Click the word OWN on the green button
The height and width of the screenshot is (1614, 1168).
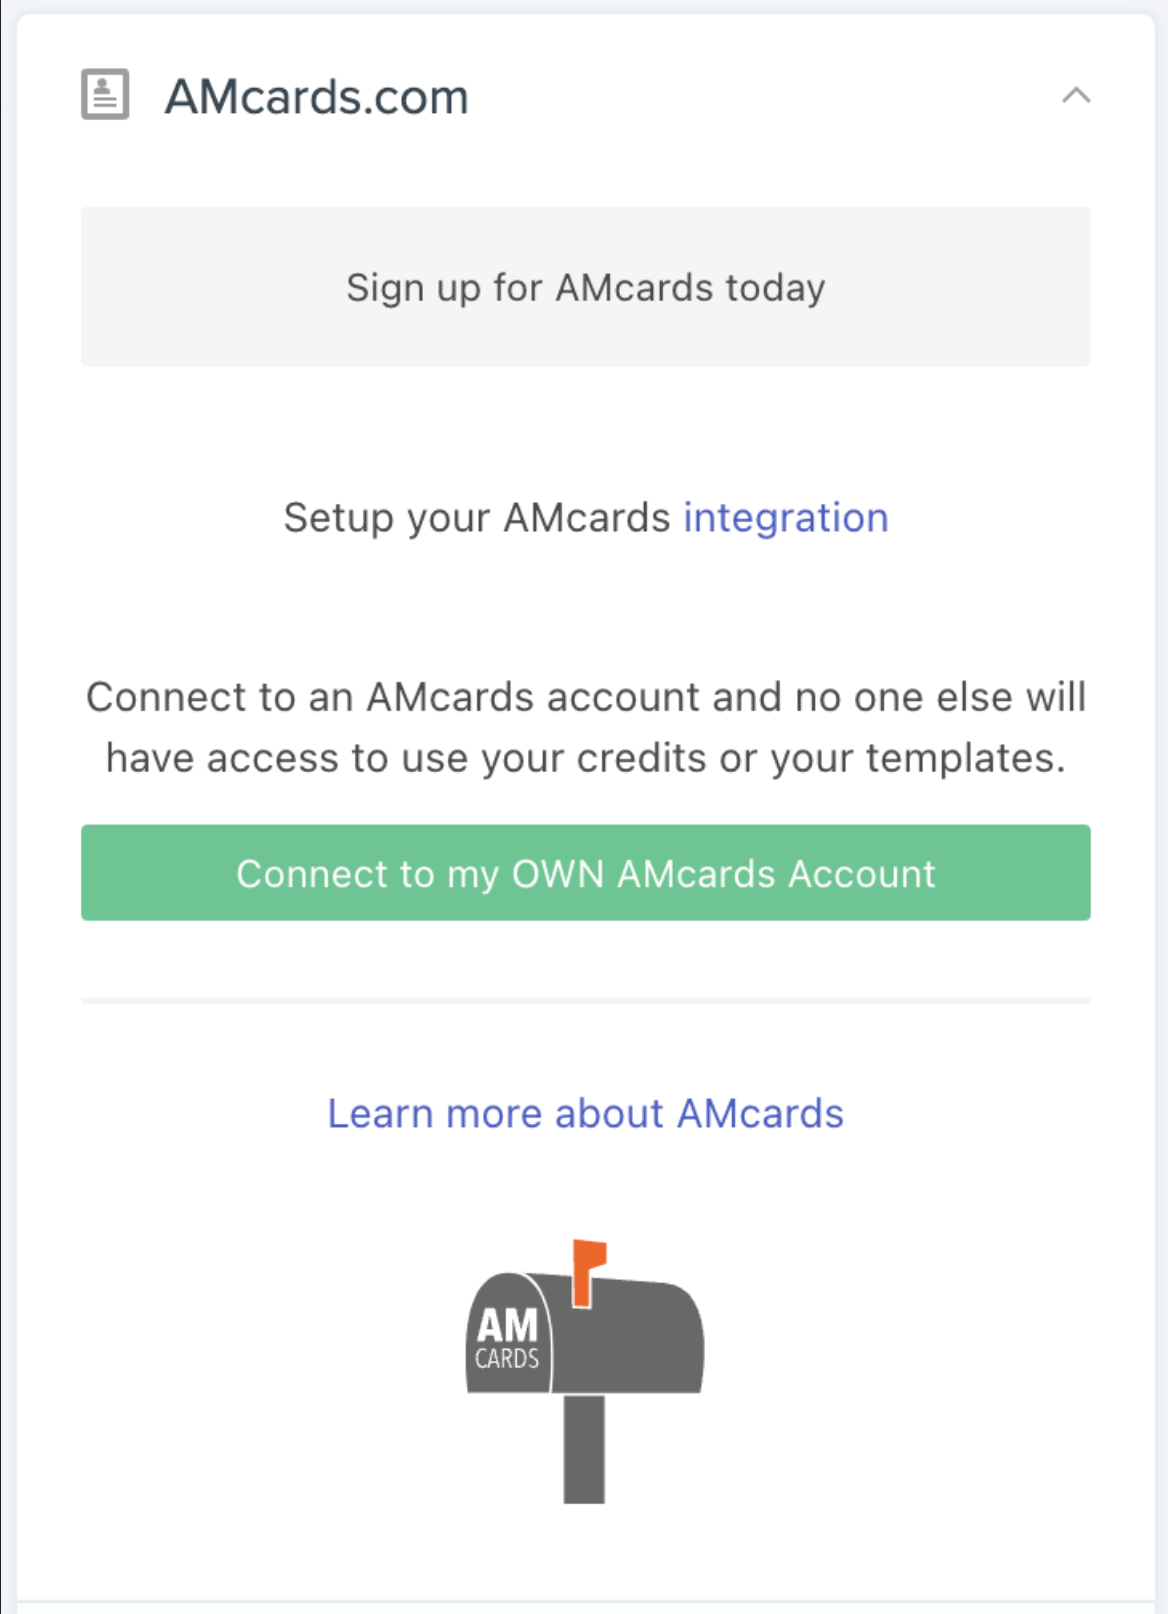pyautogui.click(x=558, y=874)
